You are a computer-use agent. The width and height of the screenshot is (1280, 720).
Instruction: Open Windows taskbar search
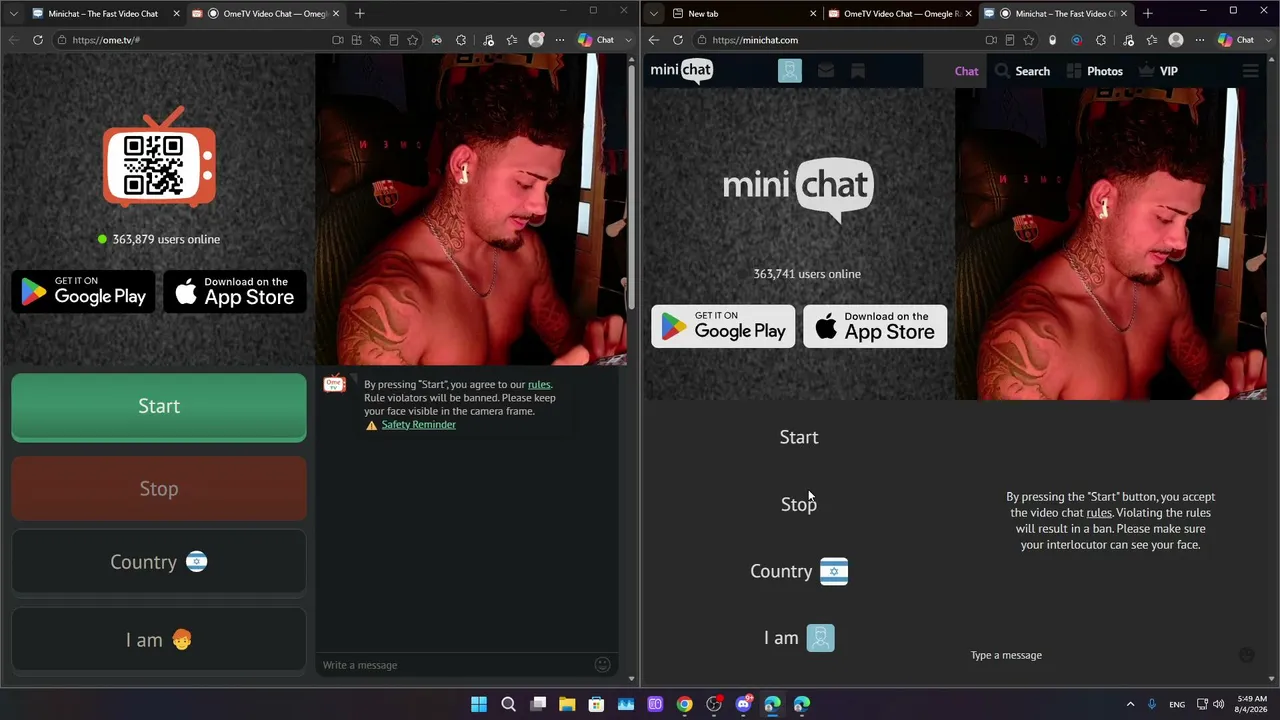(x=508, y=704)
